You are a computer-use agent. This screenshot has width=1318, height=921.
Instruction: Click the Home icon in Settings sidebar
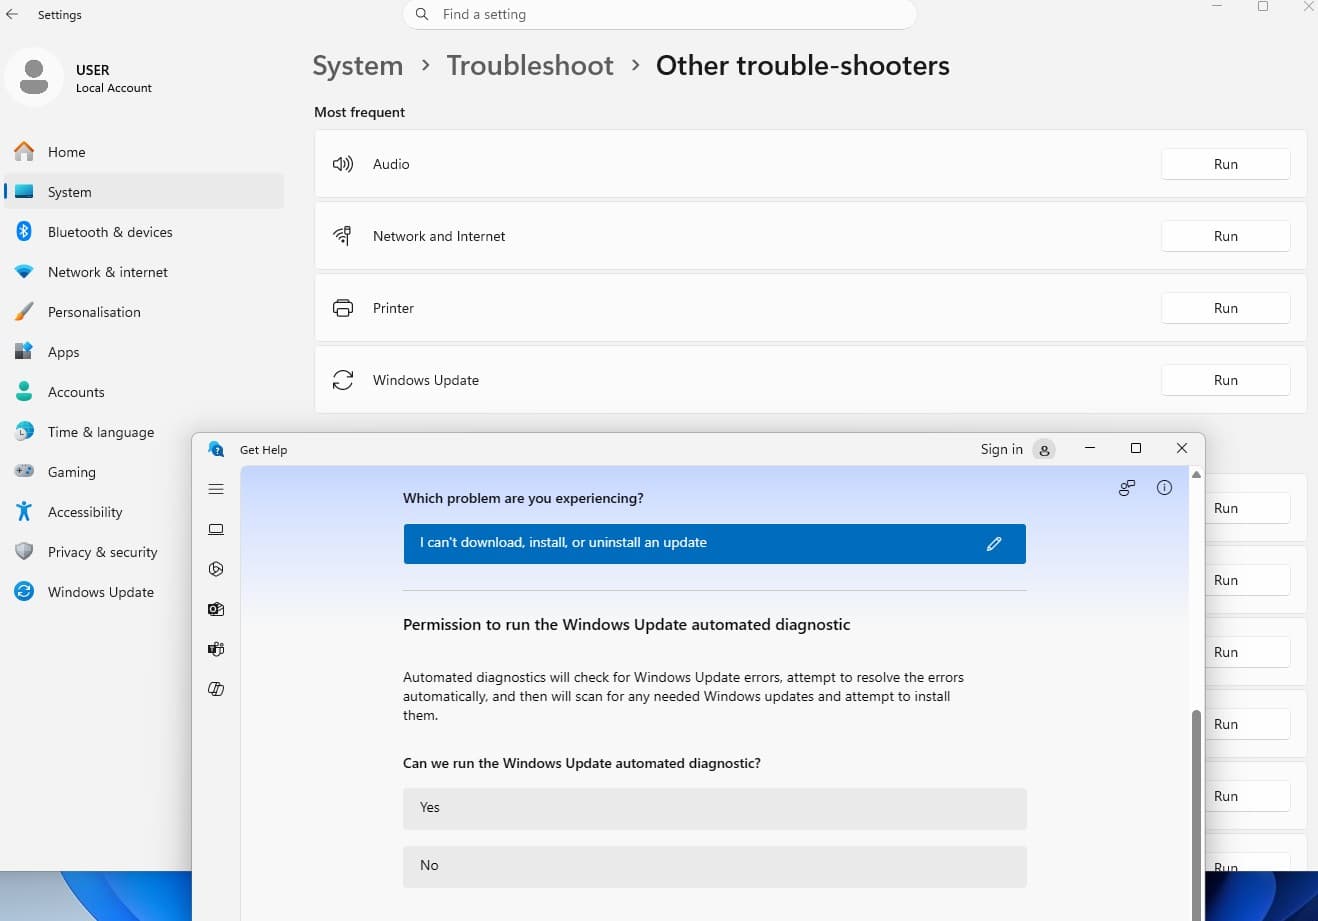click(x=24, y=152)
